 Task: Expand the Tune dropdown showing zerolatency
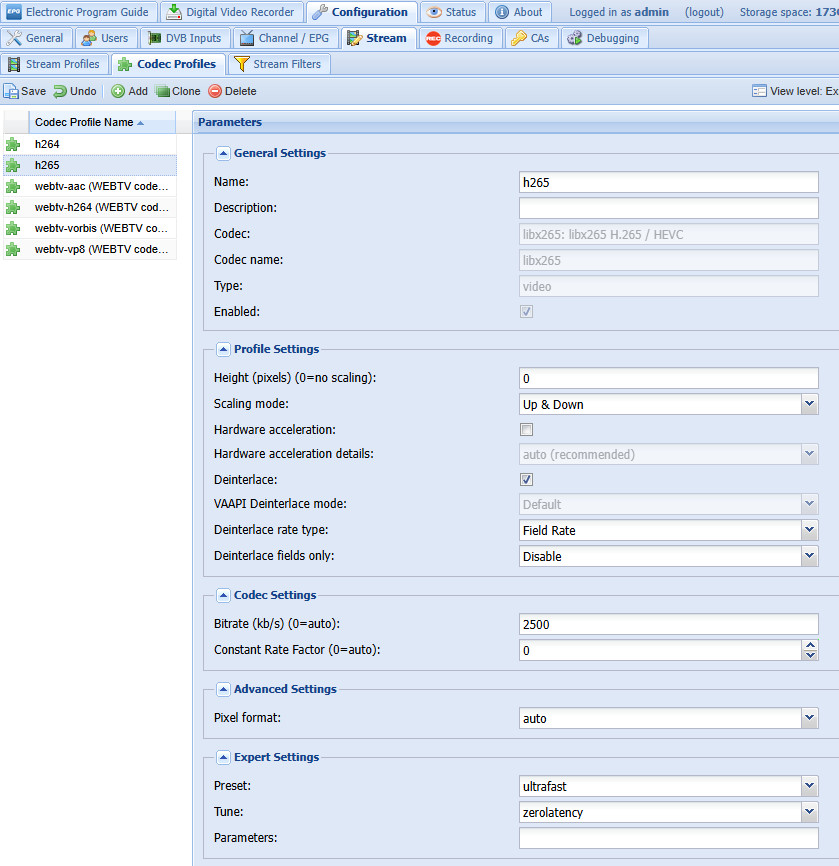point(809,813)
